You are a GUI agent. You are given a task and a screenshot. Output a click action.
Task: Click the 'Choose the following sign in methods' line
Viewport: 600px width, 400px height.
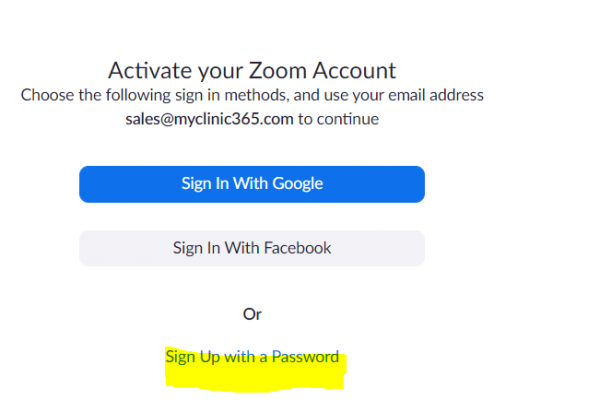tap(252, 96)
